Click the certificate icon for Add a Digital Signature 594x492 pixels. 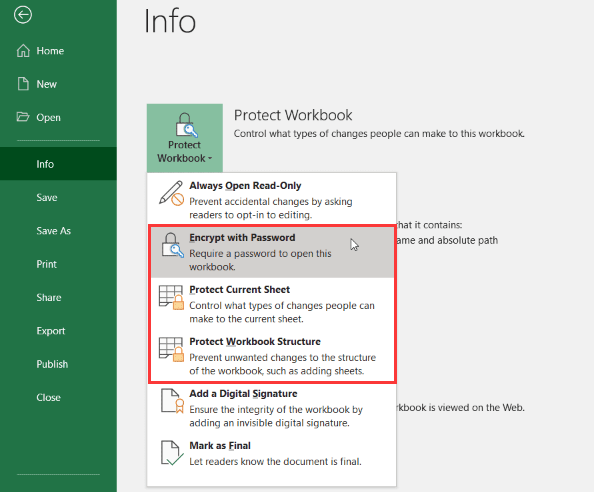(172, 401)
